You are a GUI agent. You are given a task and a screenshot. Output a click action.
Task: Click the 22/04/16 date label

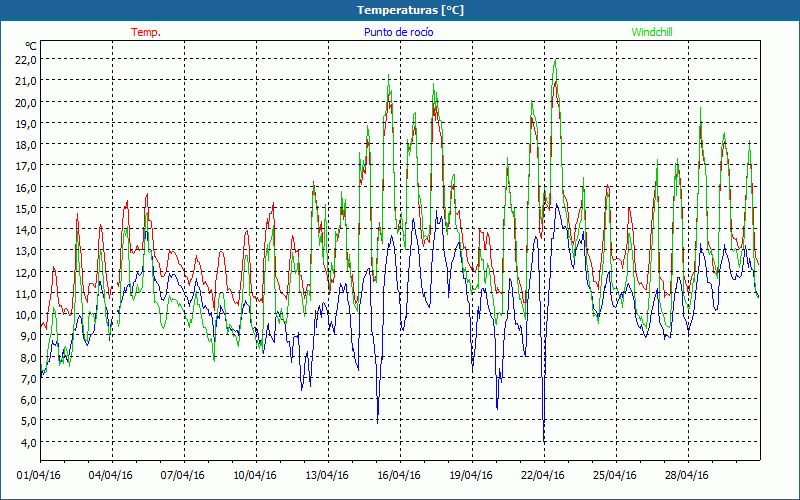tap(543, 476)
